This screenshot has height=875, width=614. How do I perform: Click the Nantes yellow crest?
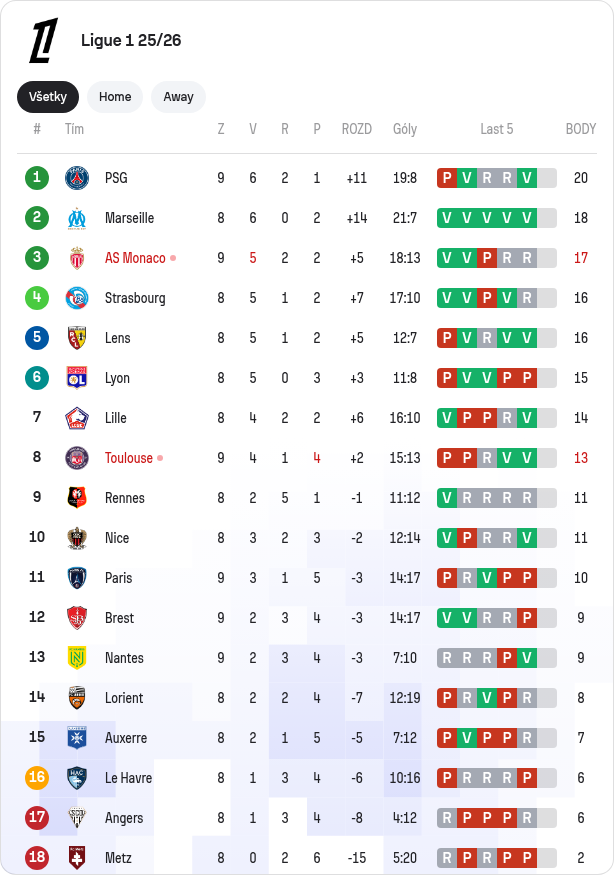[x=77, y=658]
